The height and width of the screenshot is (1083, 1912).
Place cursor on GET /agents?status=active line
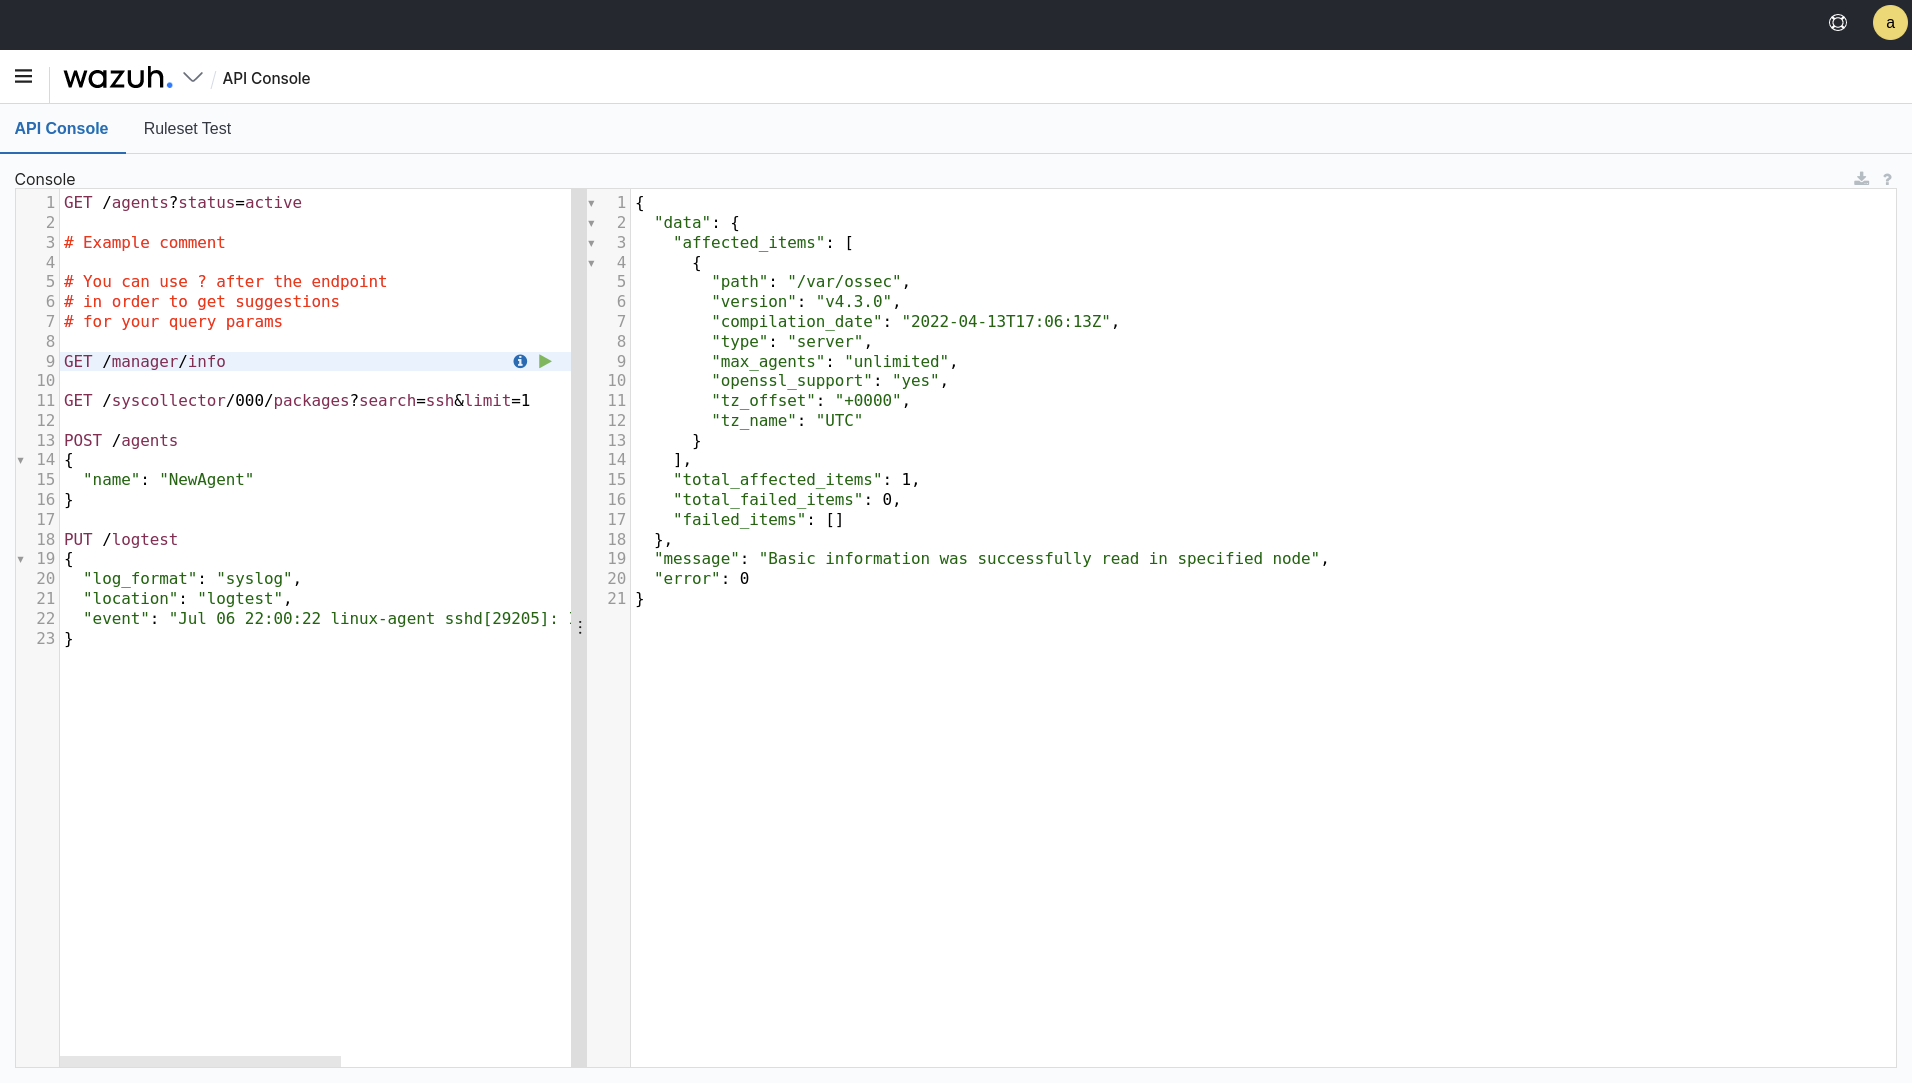click(182, 202)
